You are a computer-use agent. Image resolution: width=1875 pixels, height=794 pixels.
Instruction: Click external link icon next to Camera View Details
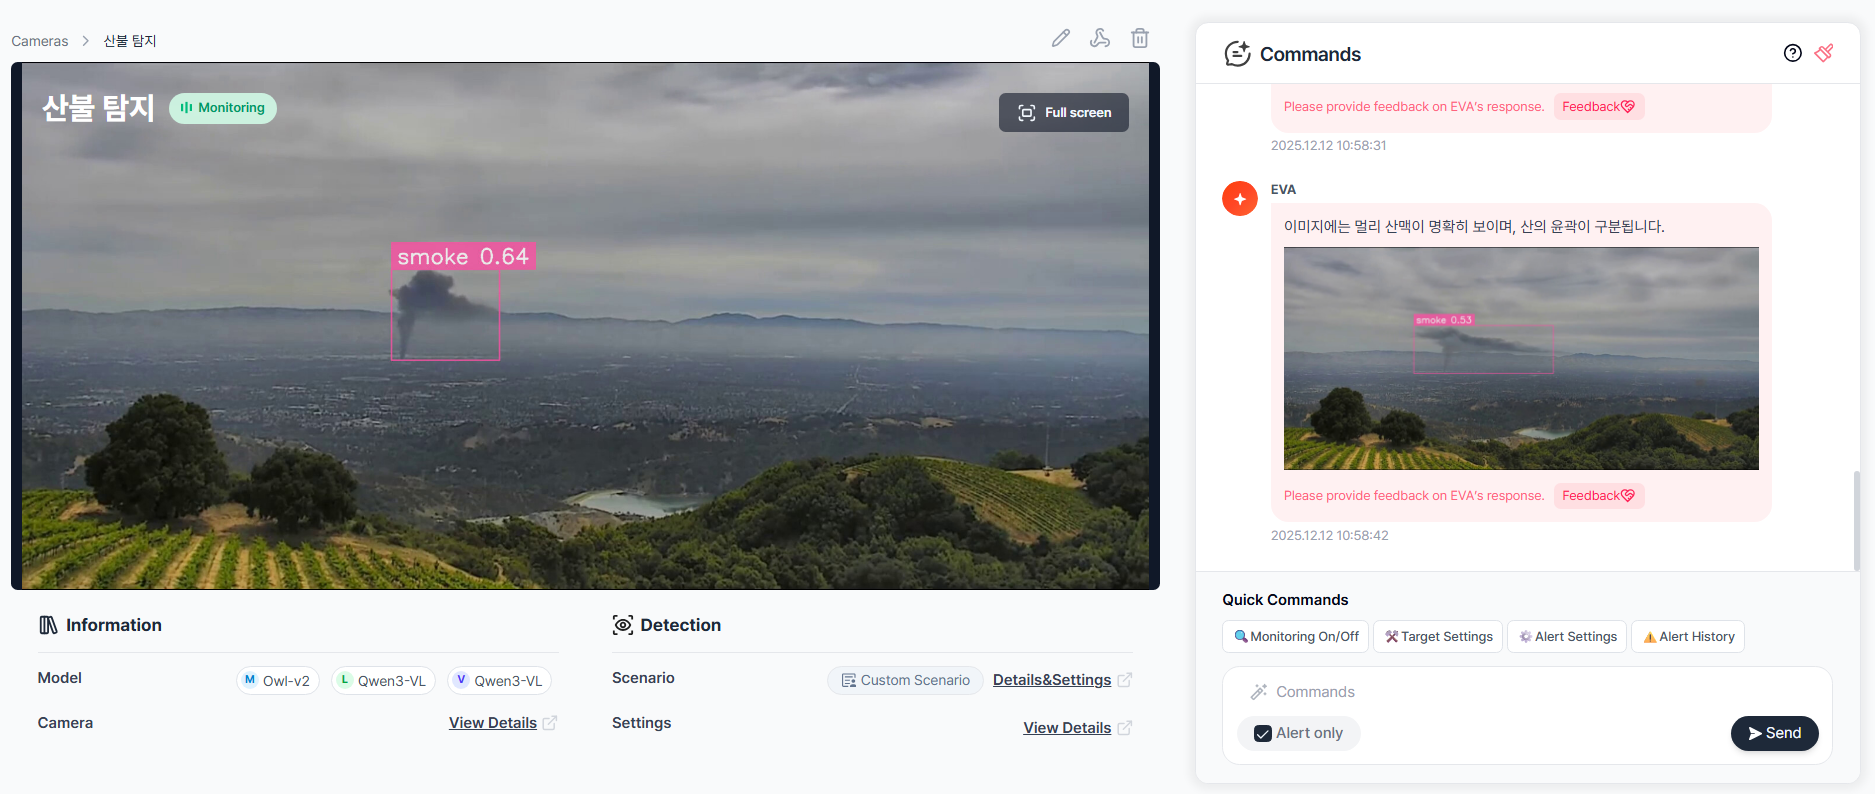pos(550,723)
